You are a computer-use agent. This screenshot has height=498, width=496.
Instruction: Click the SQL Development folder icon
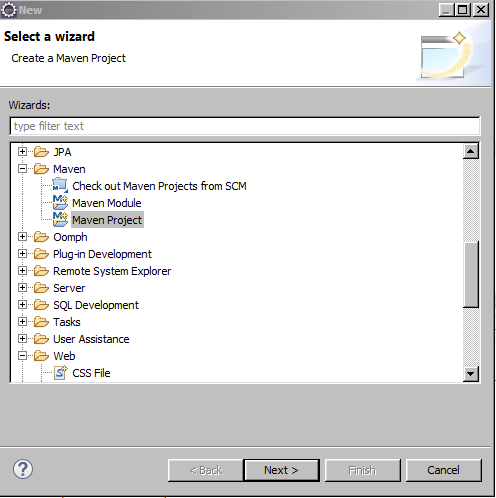pyautogui.click(x=41, y=305)
